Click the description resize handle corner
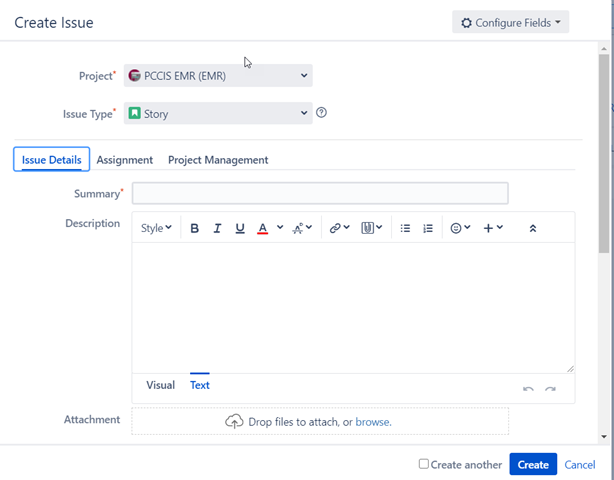 click(571, 369)
